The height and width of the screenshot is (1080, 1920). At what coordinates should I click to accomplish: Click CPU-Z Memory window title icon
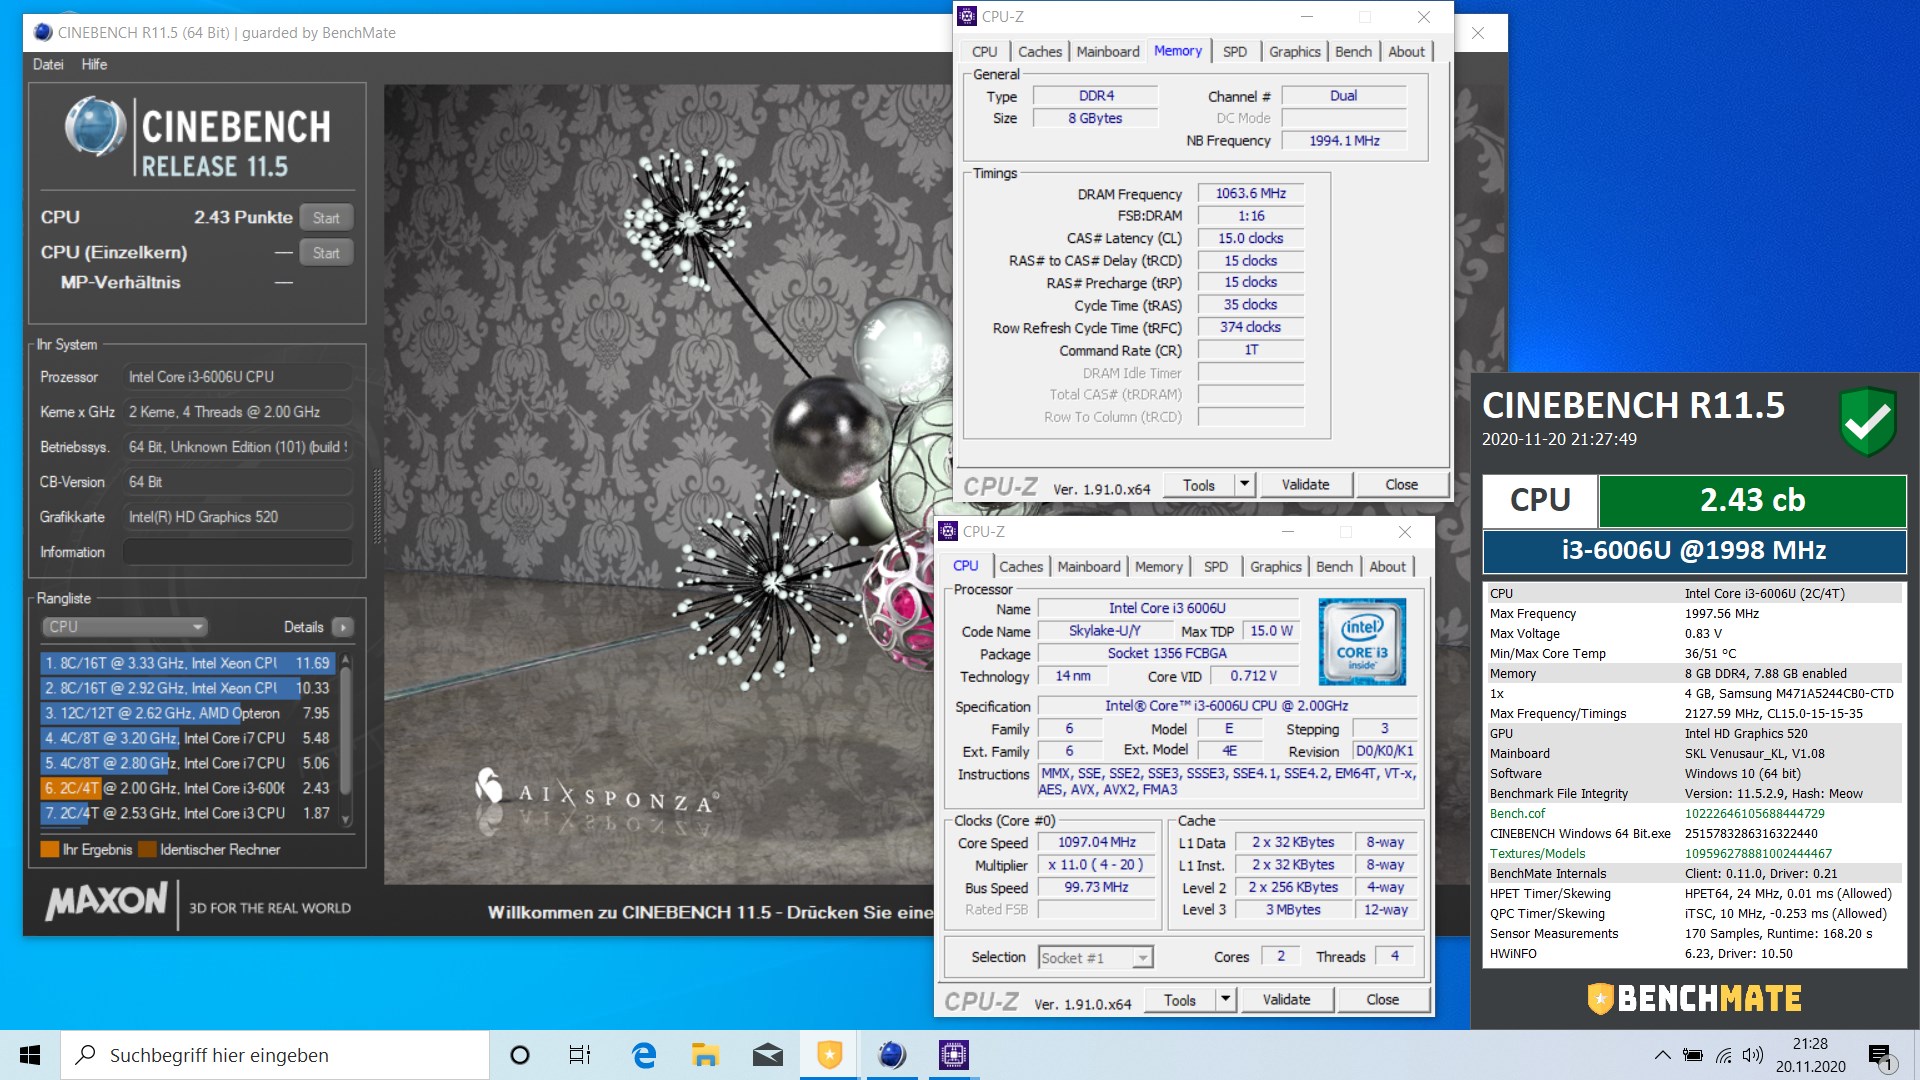tap(967, 16)
